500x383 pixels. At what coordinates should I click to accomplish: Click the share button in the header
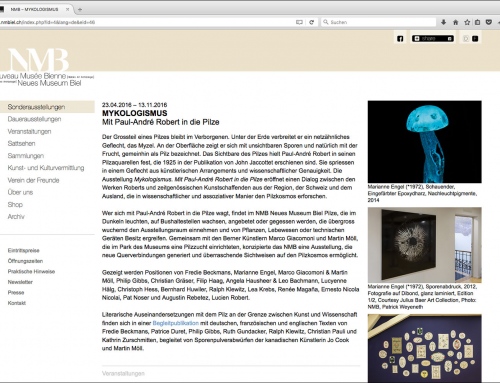pos(433,39)
